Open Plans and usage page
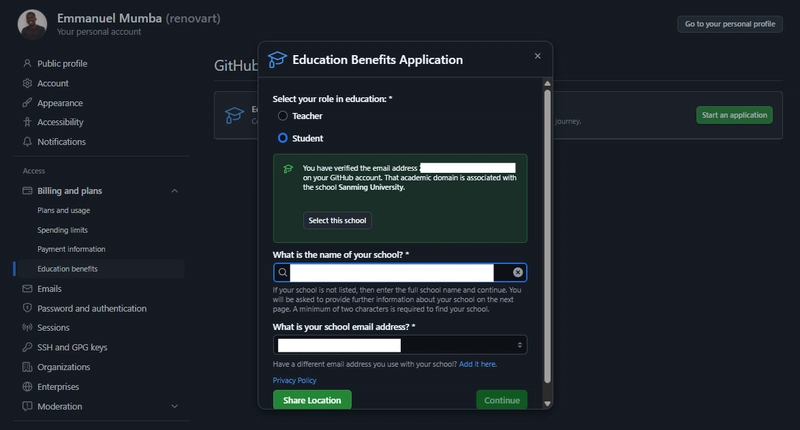800x430 pixels. 63,210
